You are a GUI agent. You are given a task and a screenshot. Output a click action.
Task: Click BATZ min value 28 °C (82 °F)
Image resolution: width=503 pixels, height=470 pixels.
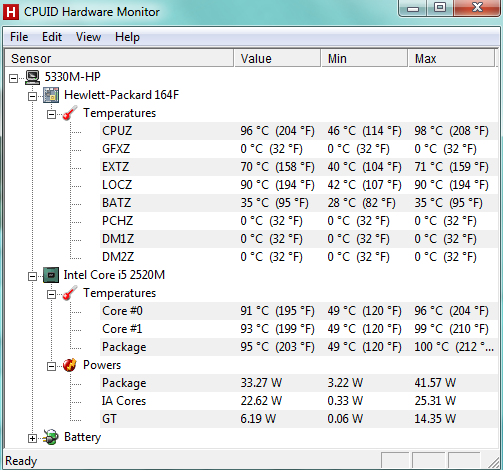point(361,203)
